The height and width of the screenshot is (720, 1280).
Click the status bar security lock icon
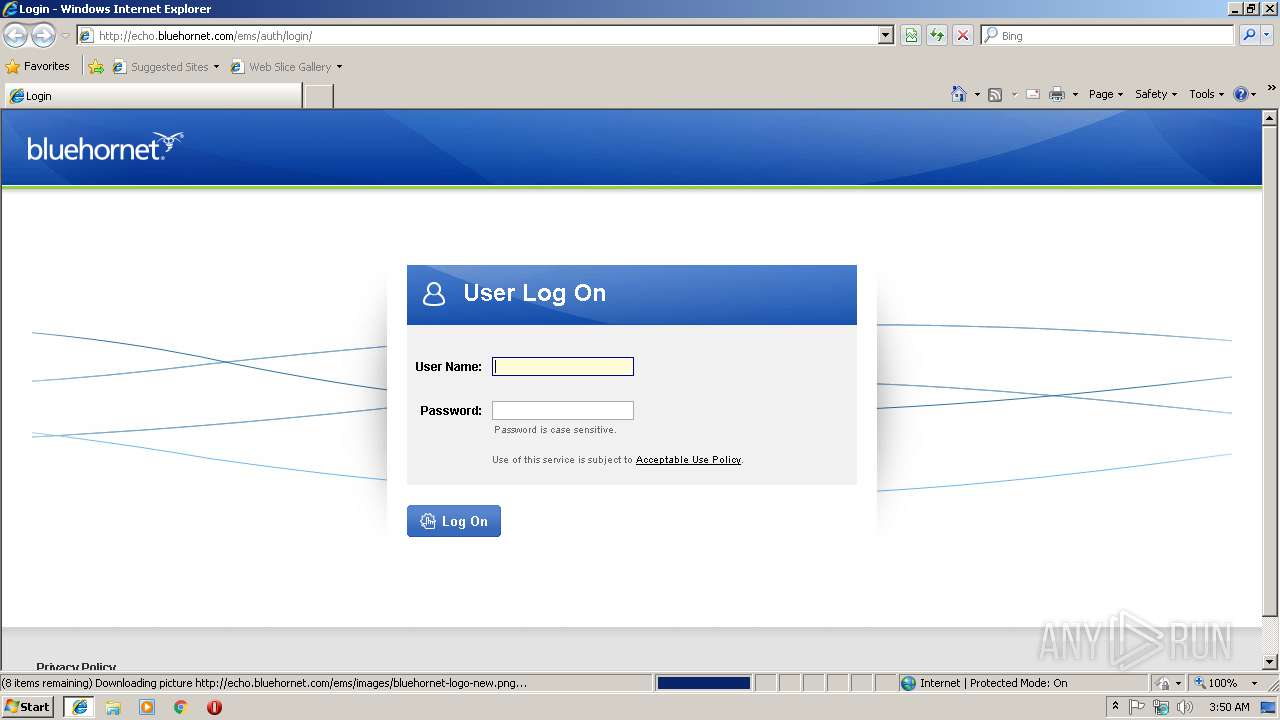(x=1162, y=683)
